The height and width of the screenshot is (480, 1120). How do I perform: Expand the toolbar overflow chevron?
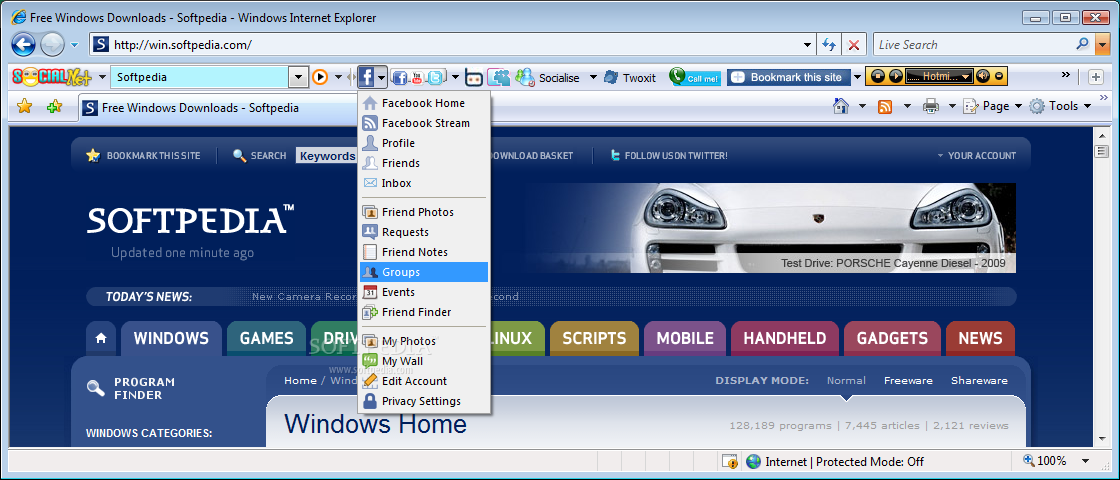[x=1066, y=75]
